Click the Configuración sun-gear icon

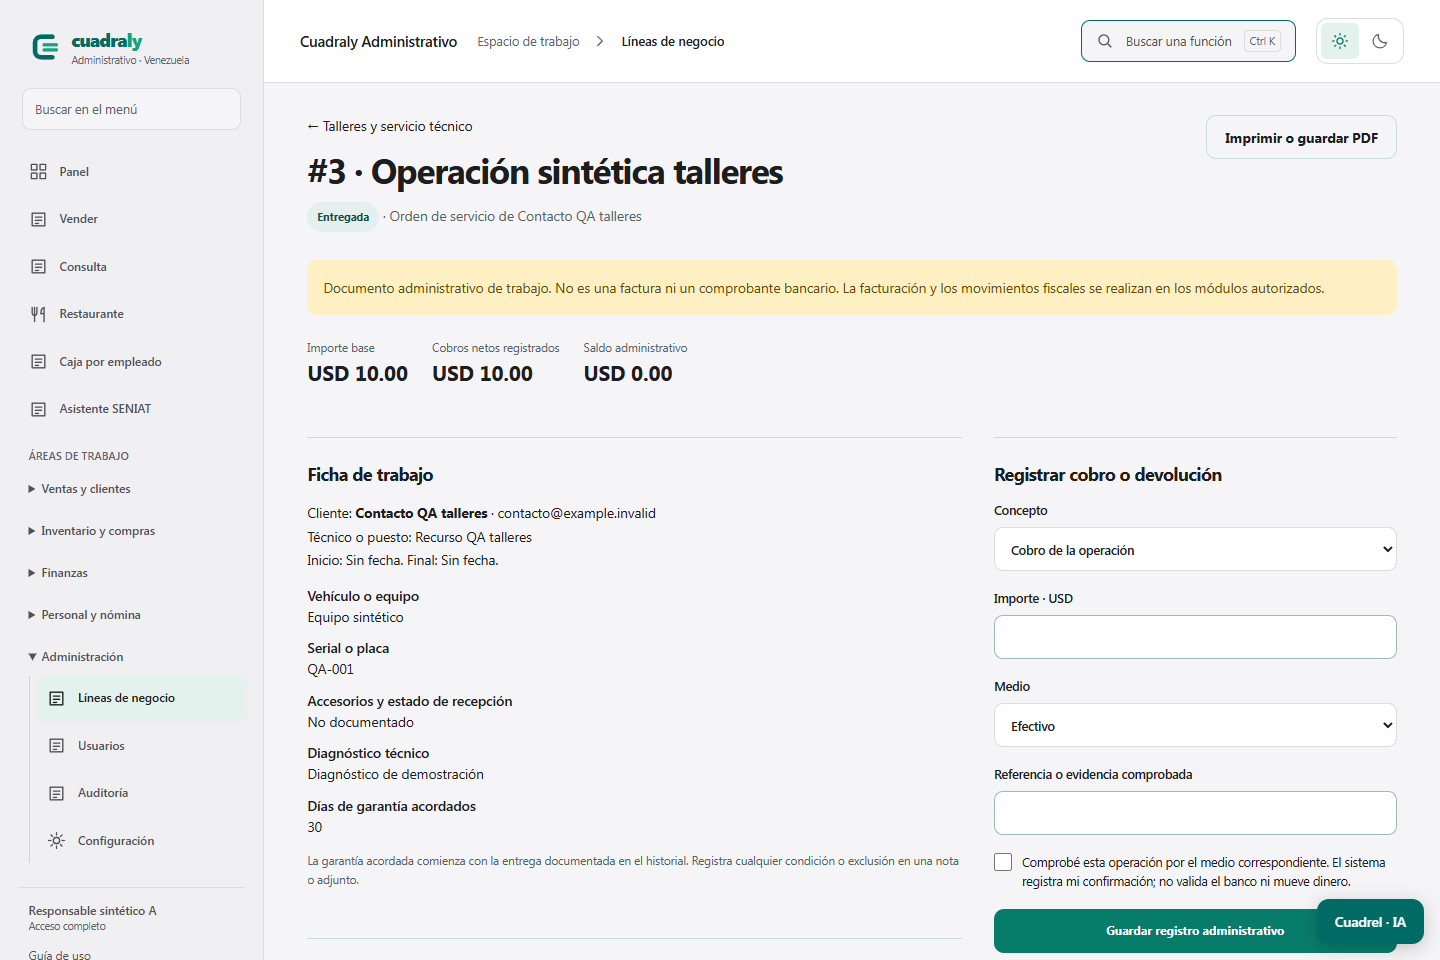tap(57, 841)
